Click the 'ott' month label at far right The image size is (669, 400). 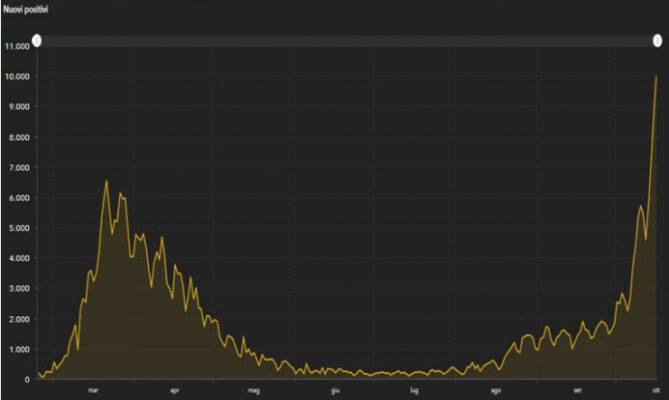[656, 391]
